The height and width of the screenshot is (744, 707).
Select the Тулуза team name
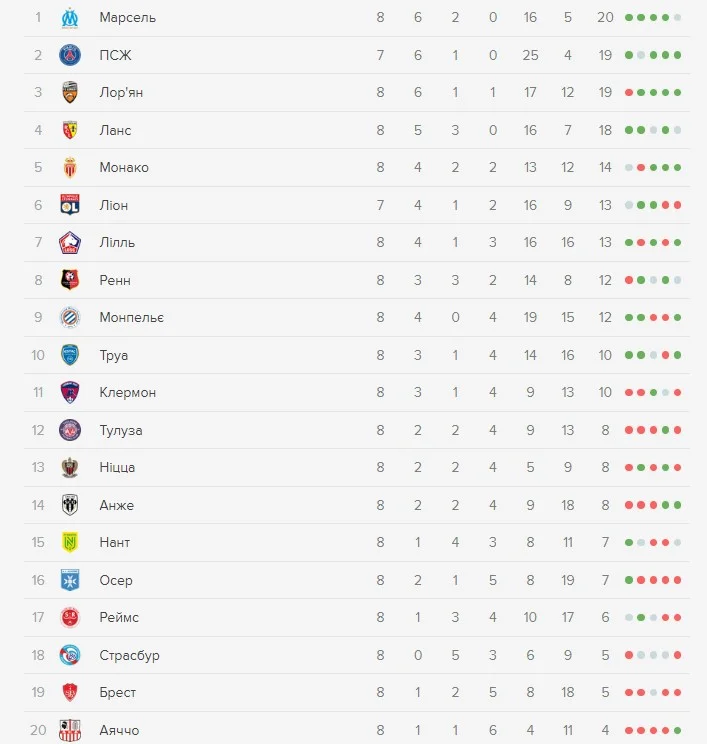(121, 430)
